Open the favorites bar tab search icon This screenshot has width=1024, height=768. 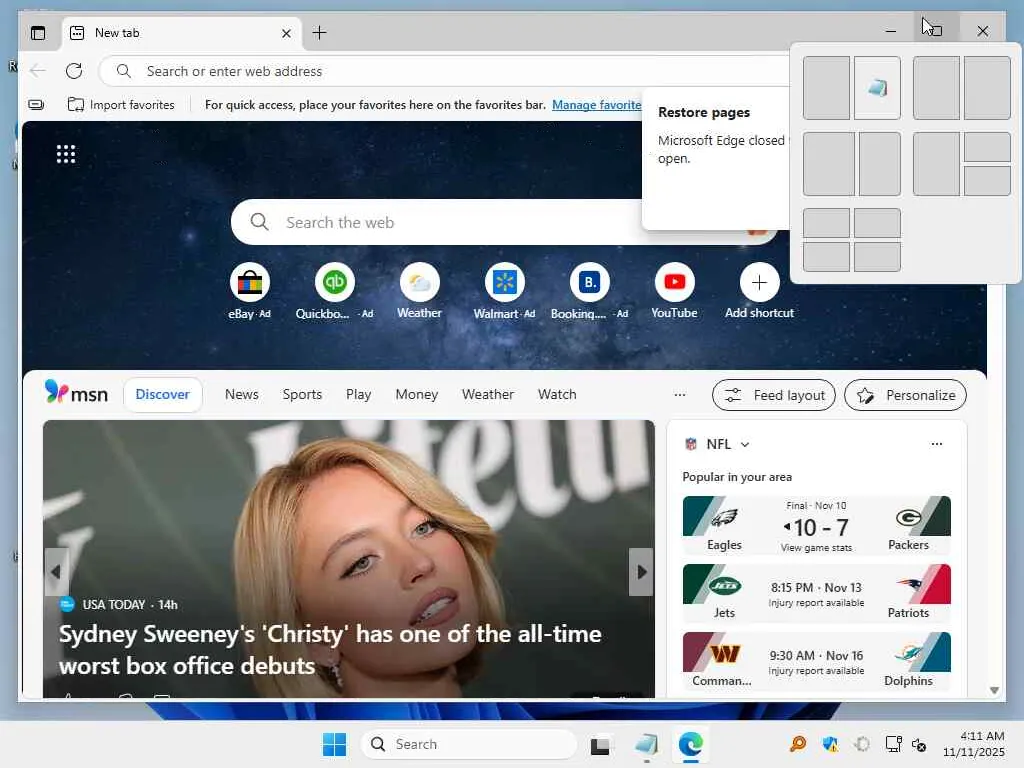(37, 104)
